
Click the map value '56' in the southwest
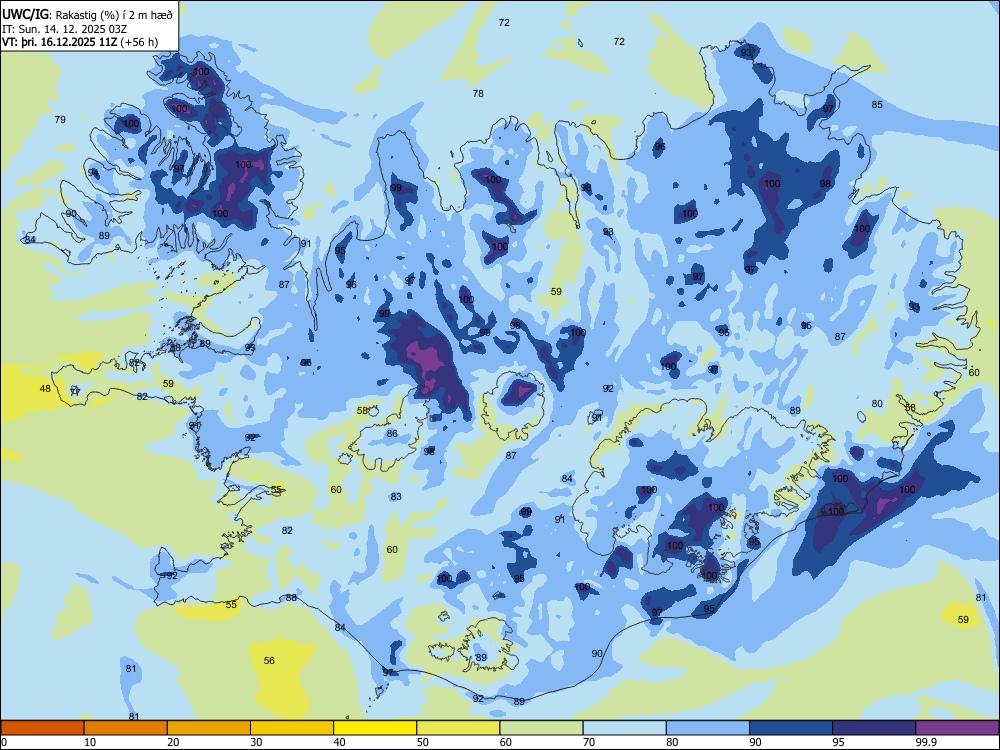(269, 660)
